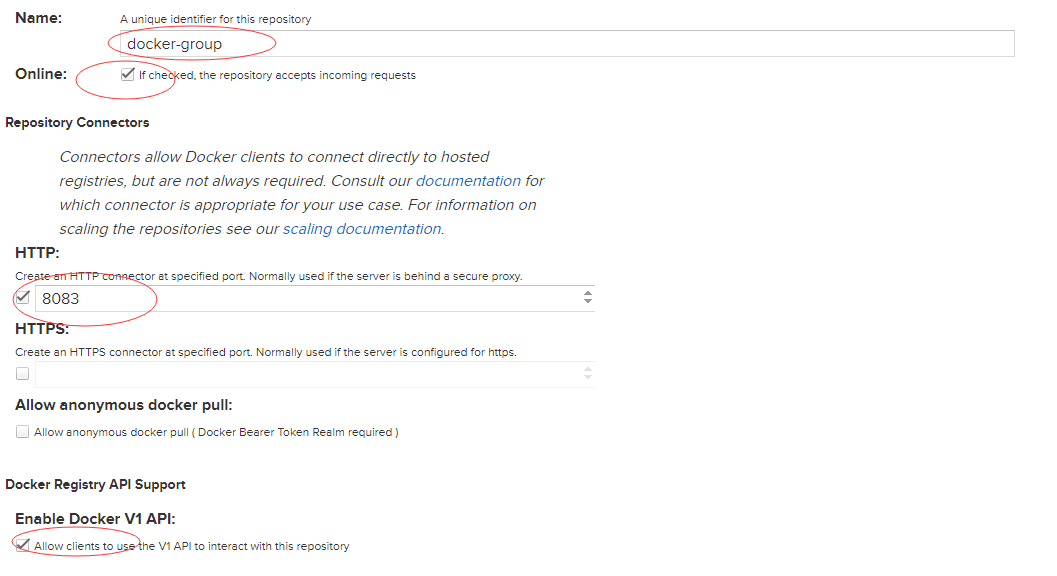Viewport: 1057px width, 576px height.
Task: Increase the HTTPS port with the up arrow
Action: pyautogui.click(x=588, y=369)
